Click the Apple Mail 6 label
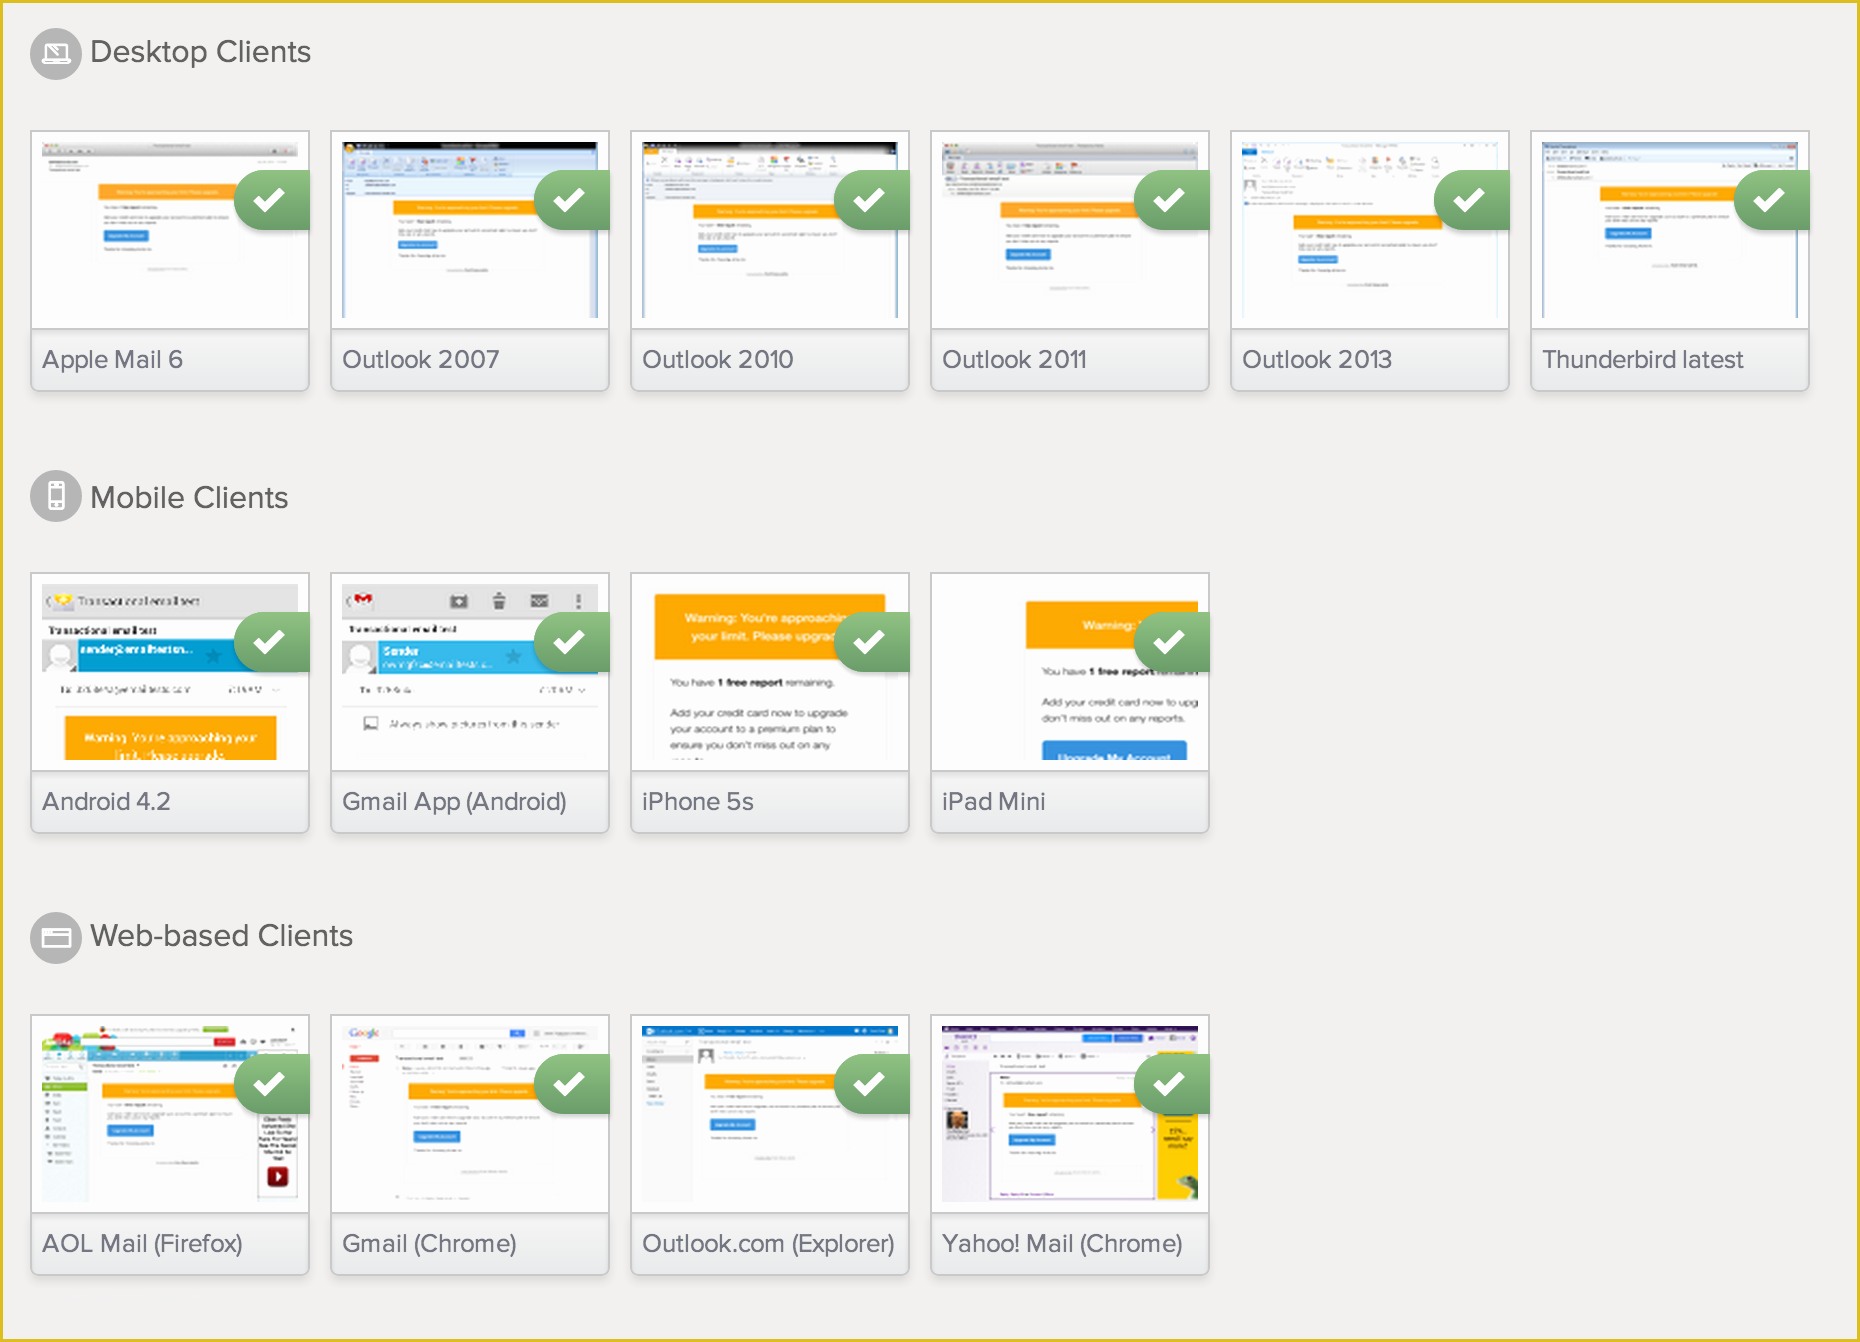Image resolution: width=1860 pixels, height=1342 pixels. point(112,360)
